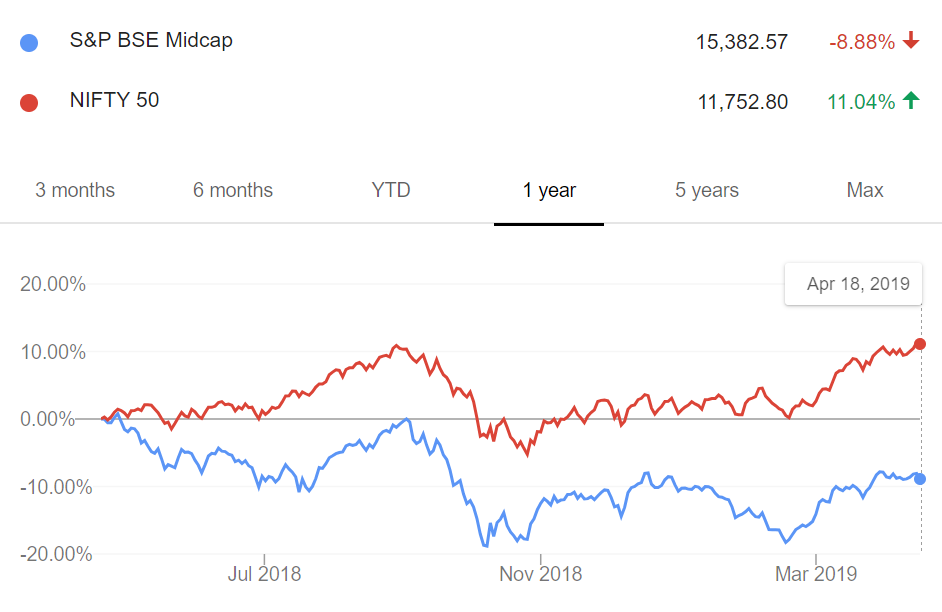Open the S&P BSE Midcap index name
The image size is (942, 612).
click(x=151, y=41)
